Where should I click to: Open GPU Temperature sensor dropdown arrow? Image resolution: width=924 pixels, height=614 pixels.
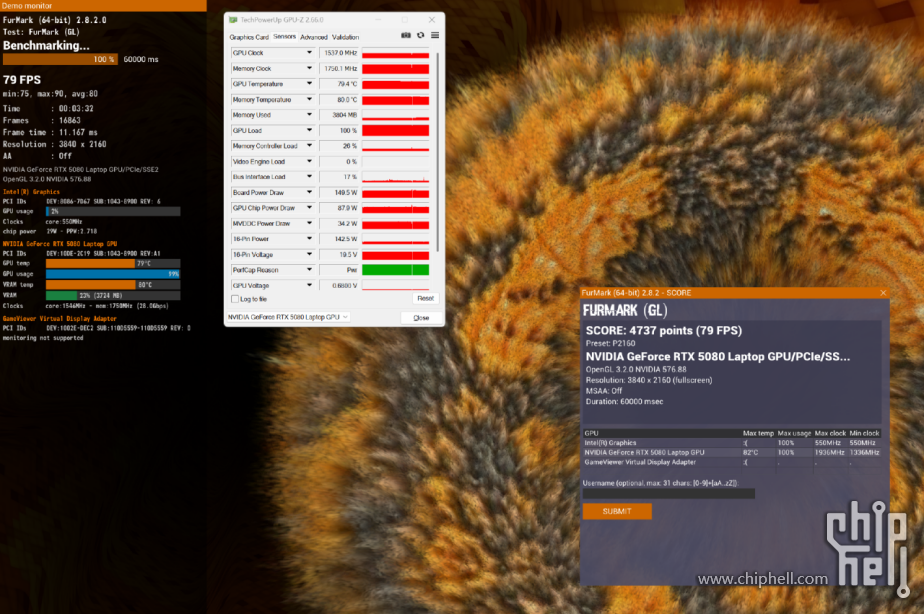[x=309, y=84]
